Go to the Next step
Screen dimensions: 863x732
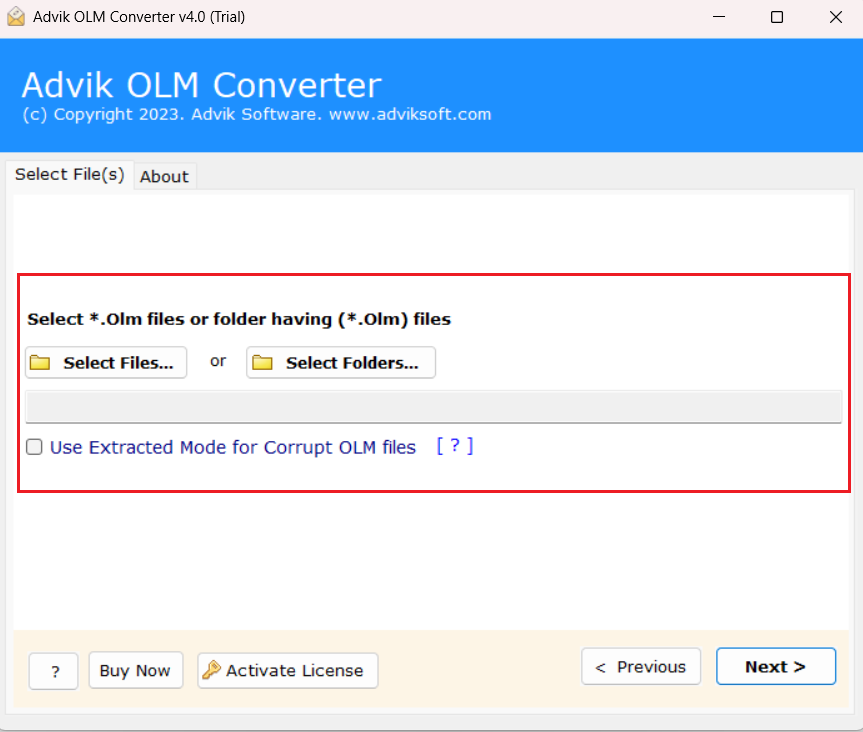click(x=775, y=667)
